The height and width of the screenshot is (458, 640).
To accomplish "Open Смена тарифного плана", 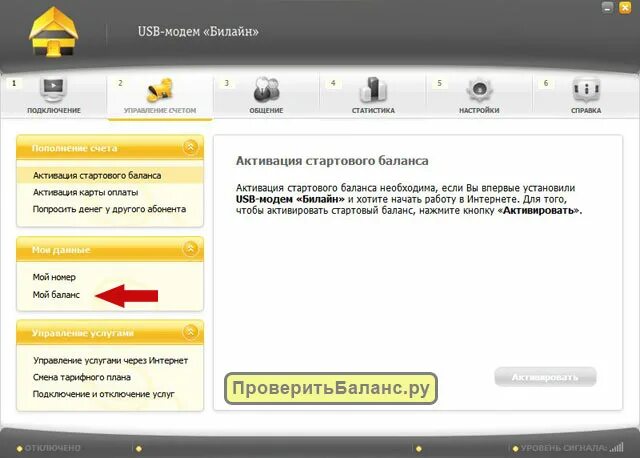I will (82, 377).
